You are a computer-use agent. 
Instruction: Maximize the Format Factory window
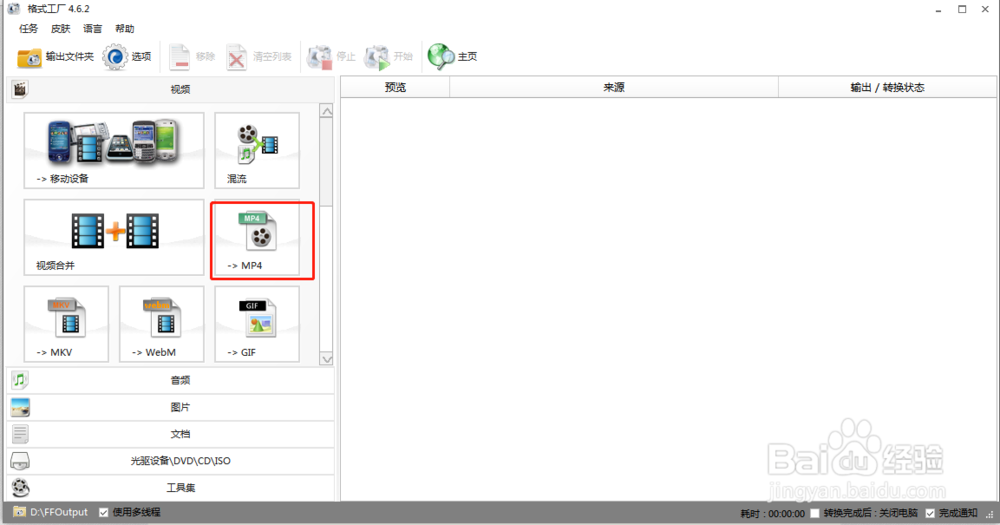click(x=962, y=9)
